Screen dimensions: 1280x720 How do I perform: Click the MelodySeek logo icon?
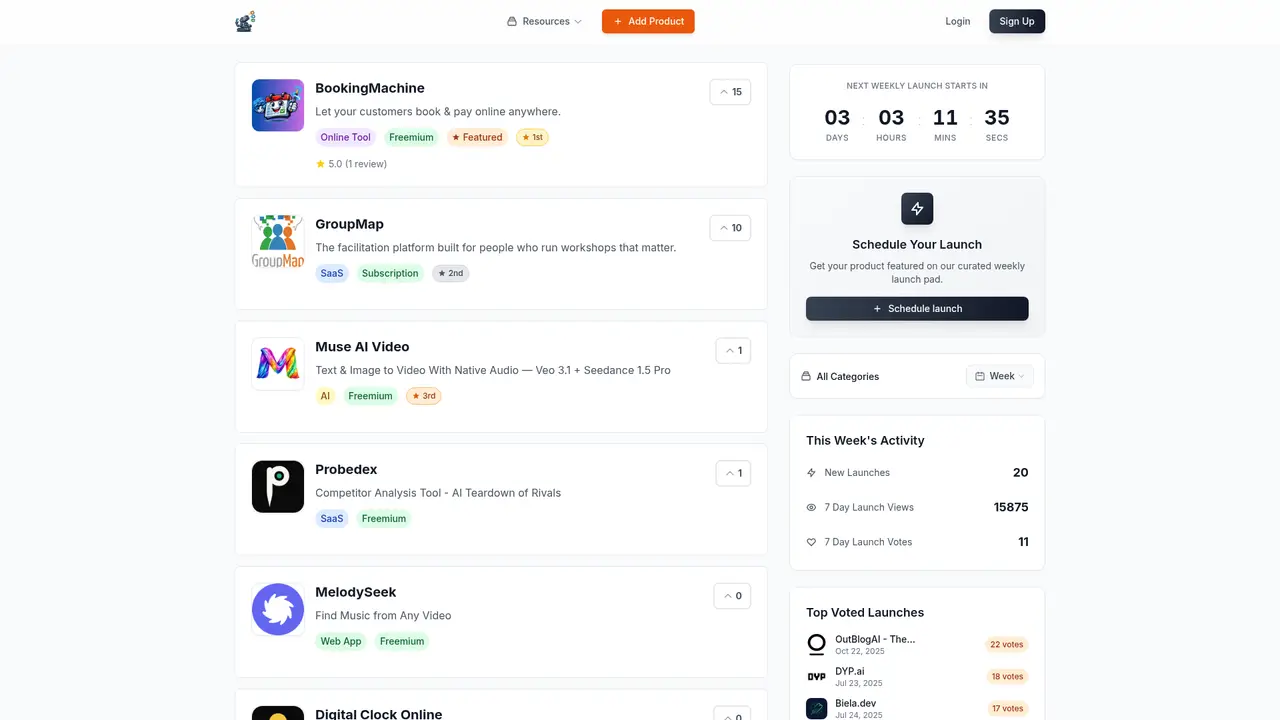[x=278, y=609]
